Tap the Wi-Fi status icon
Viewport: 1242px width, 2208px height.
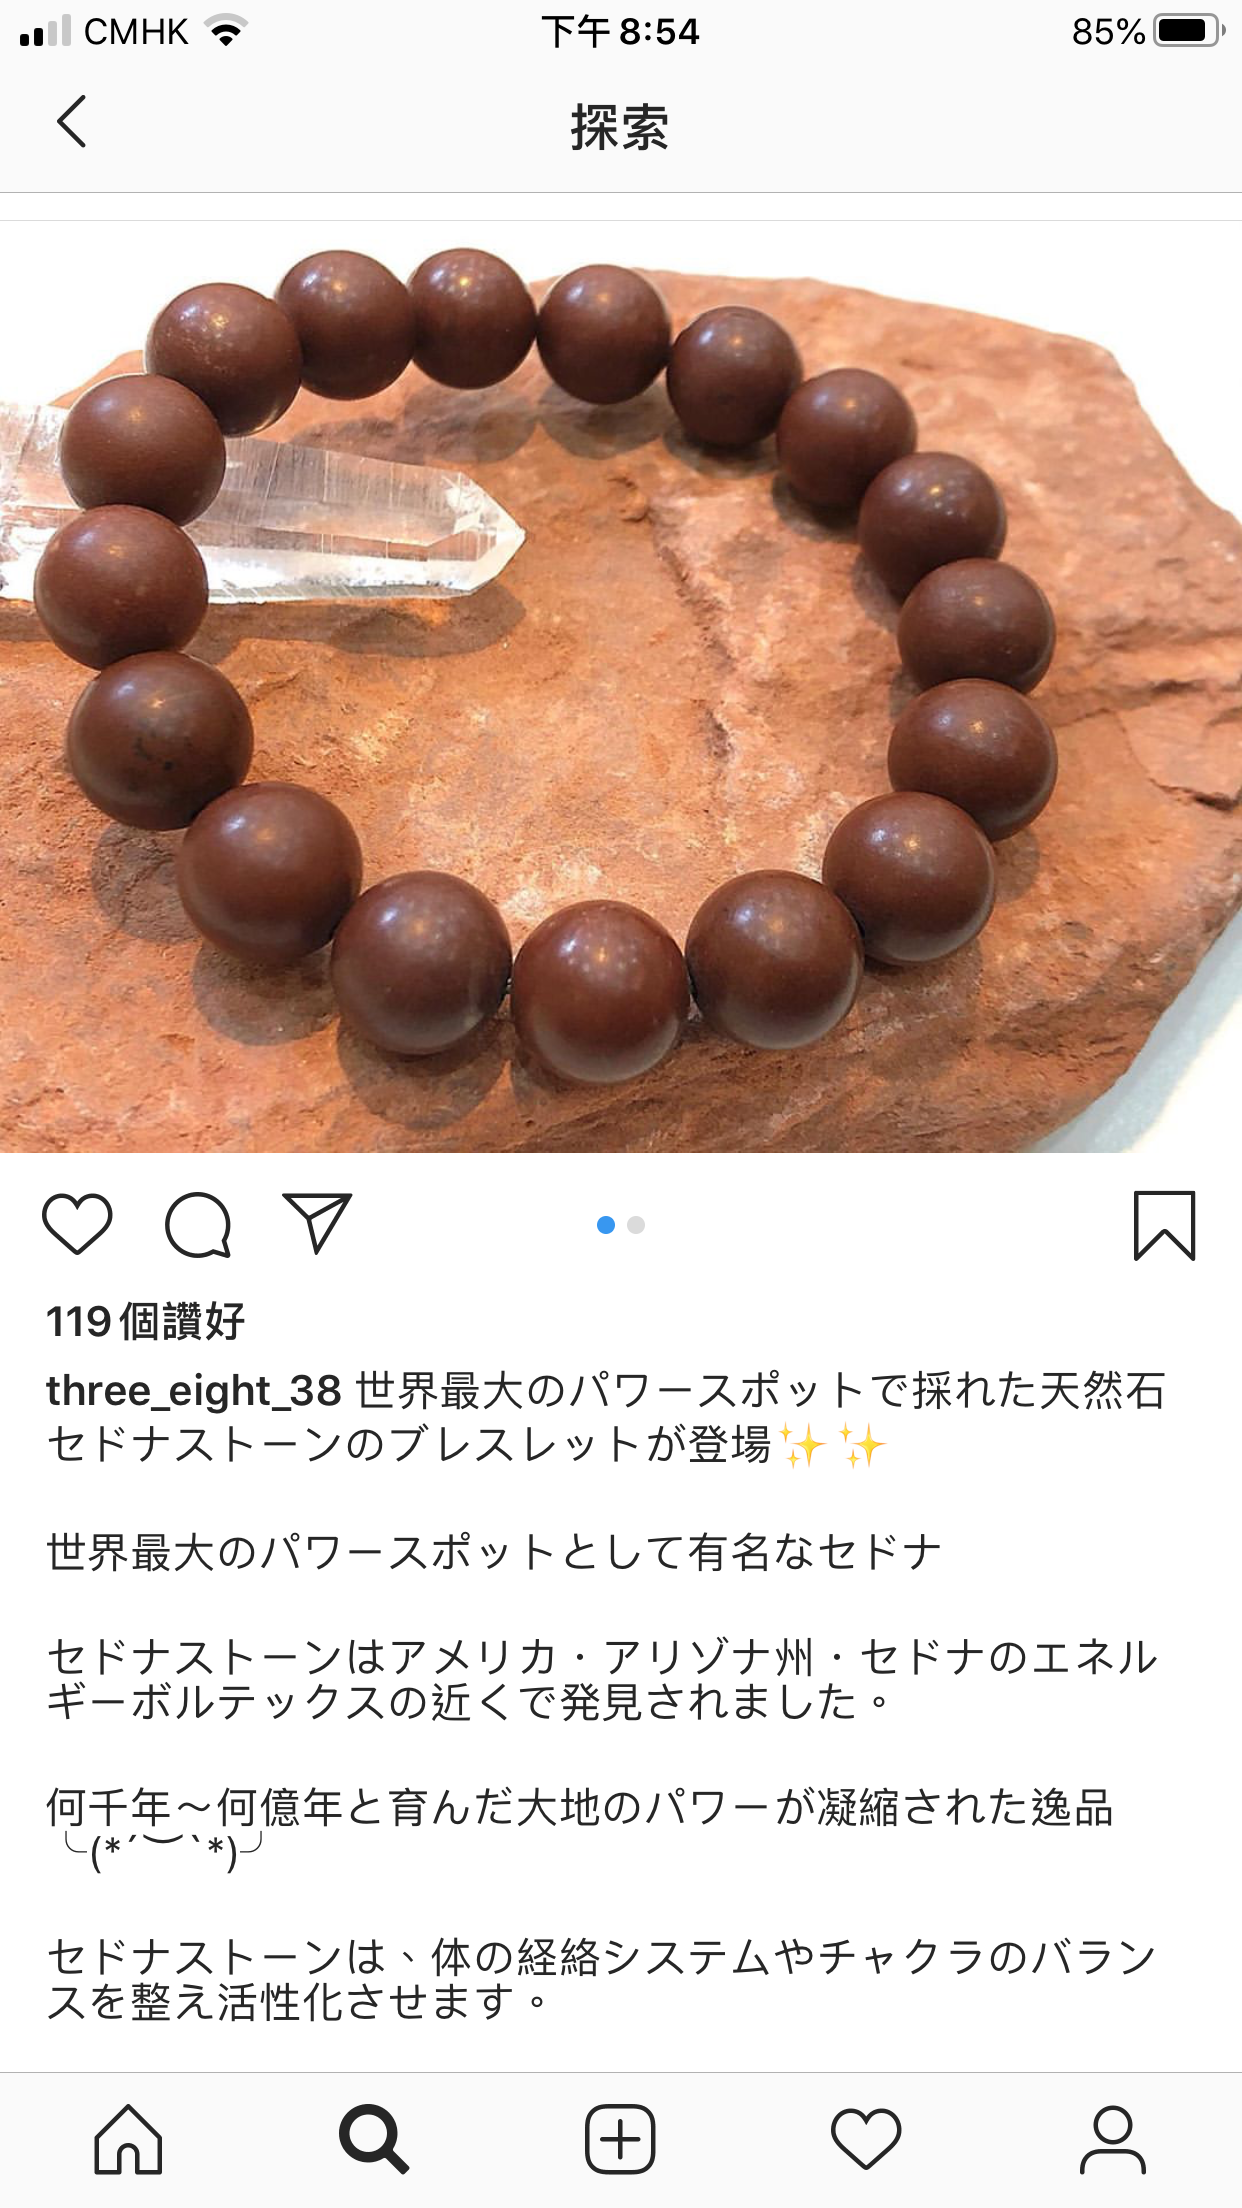click(227, 32)
